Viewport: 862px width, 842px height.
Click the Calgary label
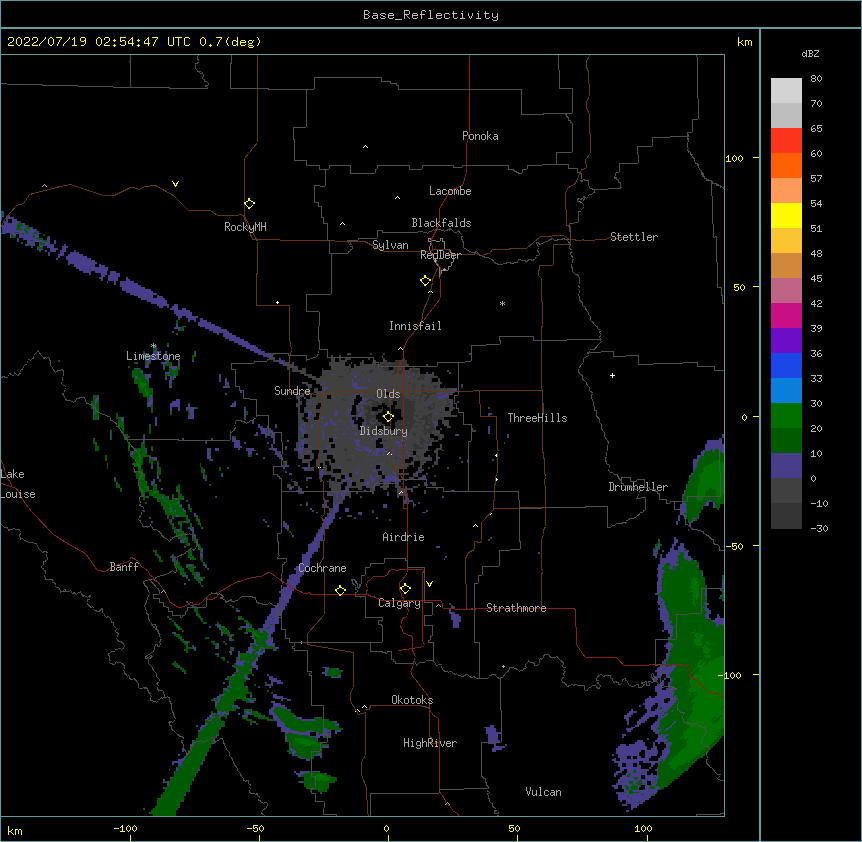[399, 603]
